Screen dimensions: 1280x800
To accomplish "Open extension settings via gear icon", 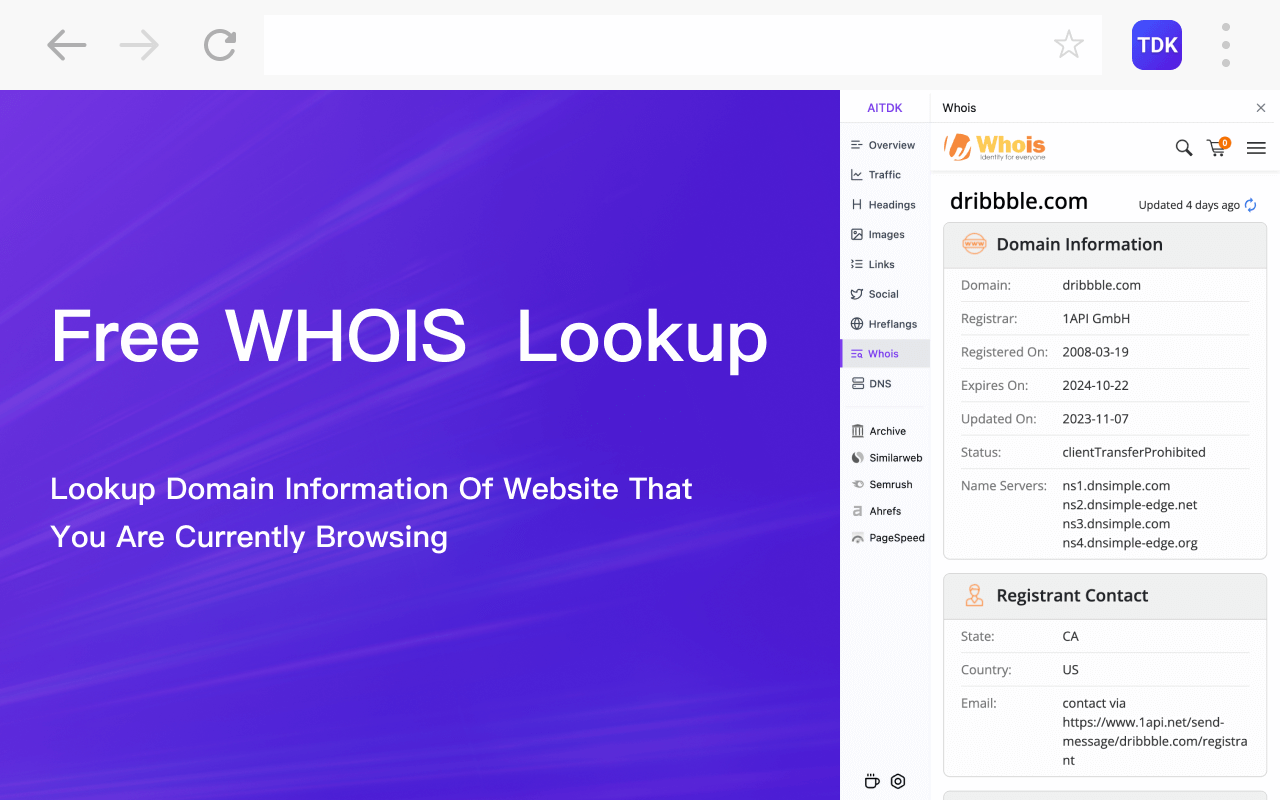I will [897, 780].
